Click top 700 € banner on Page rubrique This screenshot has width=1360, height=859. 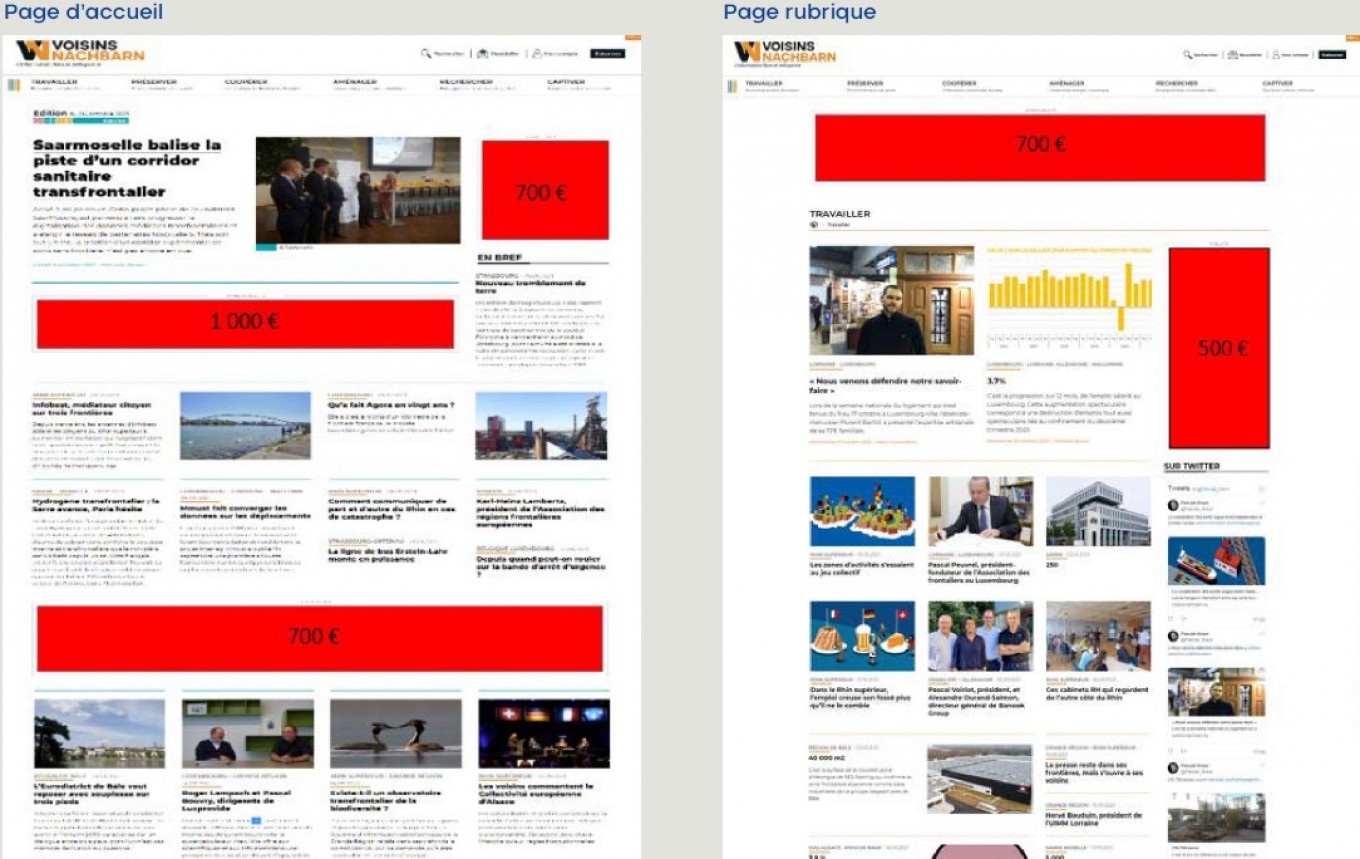click(x=1040, y=147)
